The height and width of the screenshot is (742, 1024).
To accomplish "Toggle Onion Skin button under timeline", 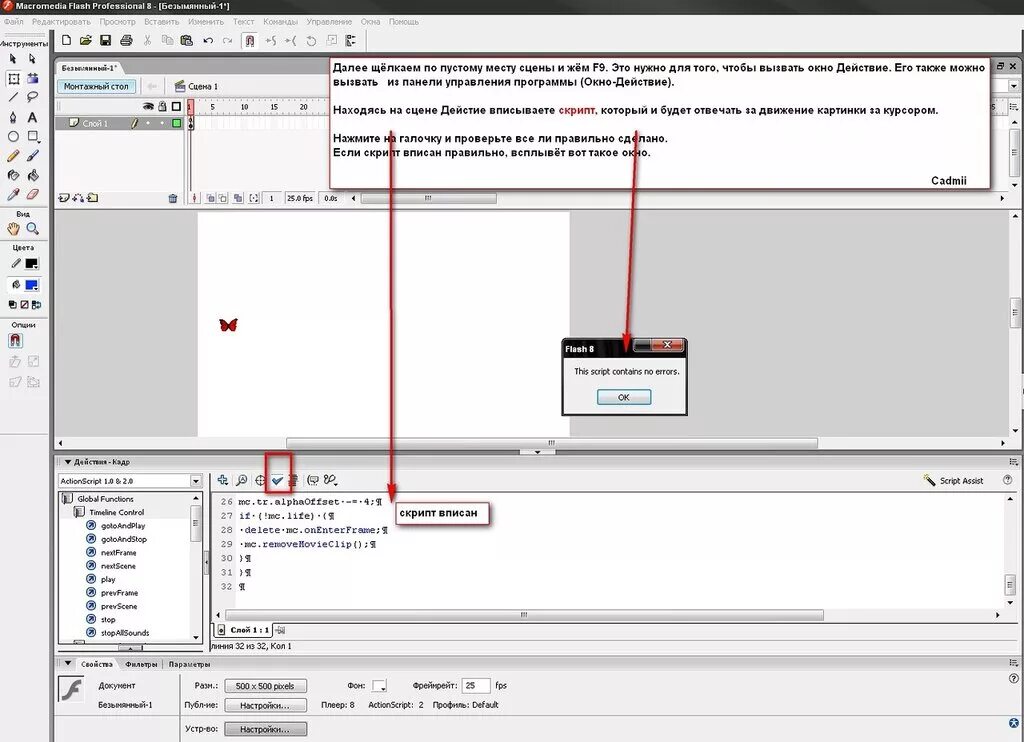I will tap(211, 198).
